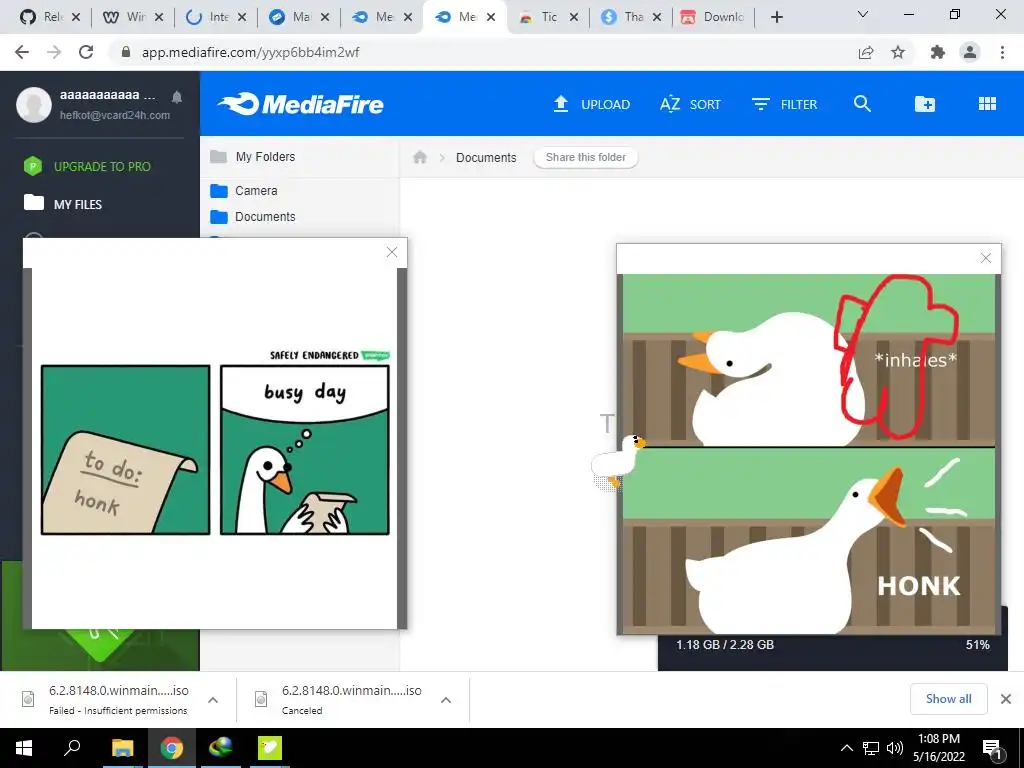Open the Action Center notifications icon
This screenshot has height=768, width=1024.
pyautogui.click(x=992, y=748)
